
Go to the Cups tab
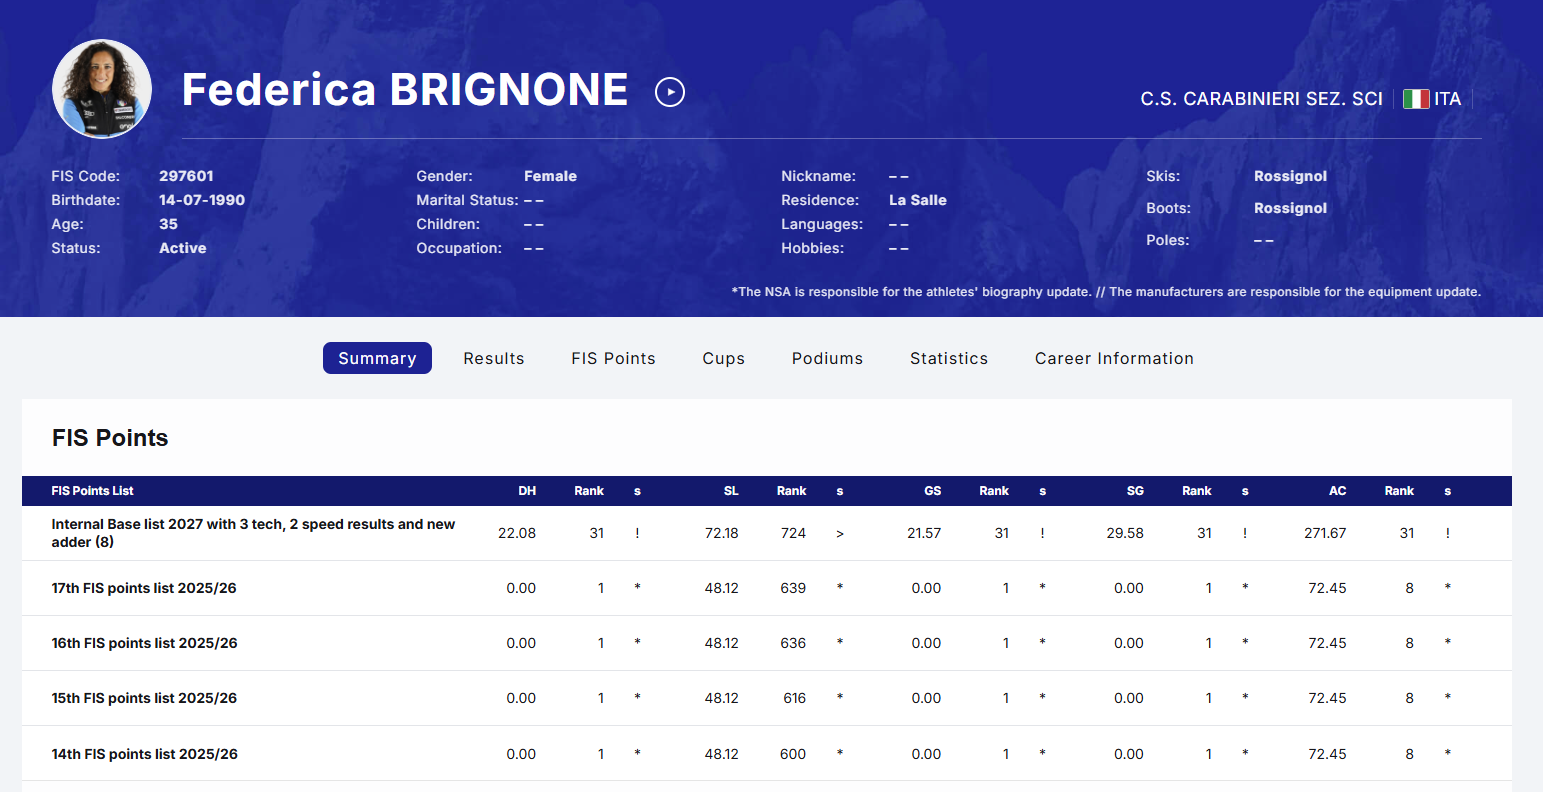click(x=723, y=358)
